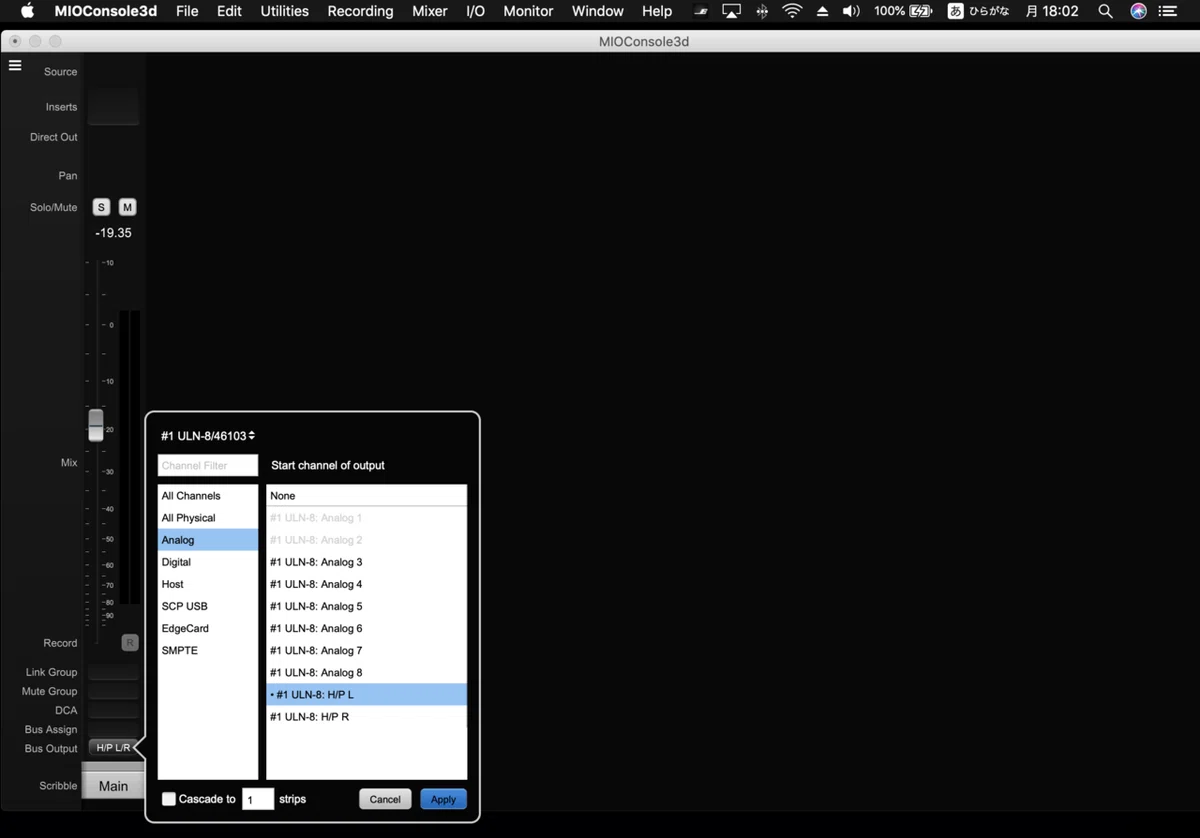Viewport: 1200px width, 838px height.
Task: Click the volume icon in menu bar
Action: [851, 11]
